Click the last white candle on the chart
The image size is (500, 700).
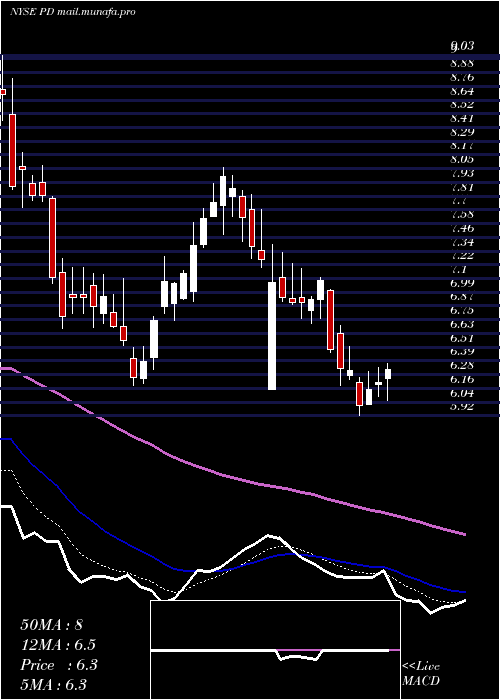[x=388, y=374]
